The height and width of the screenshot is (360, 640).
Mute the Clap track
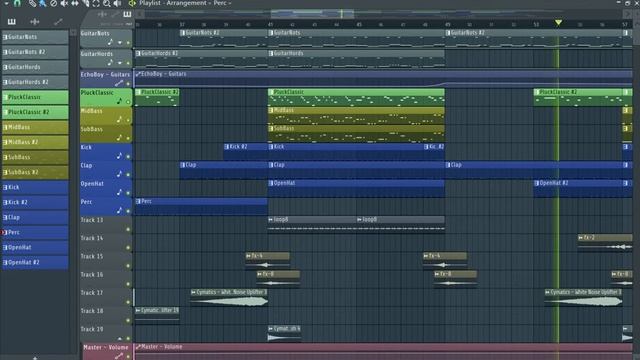[x=128, y=175]
